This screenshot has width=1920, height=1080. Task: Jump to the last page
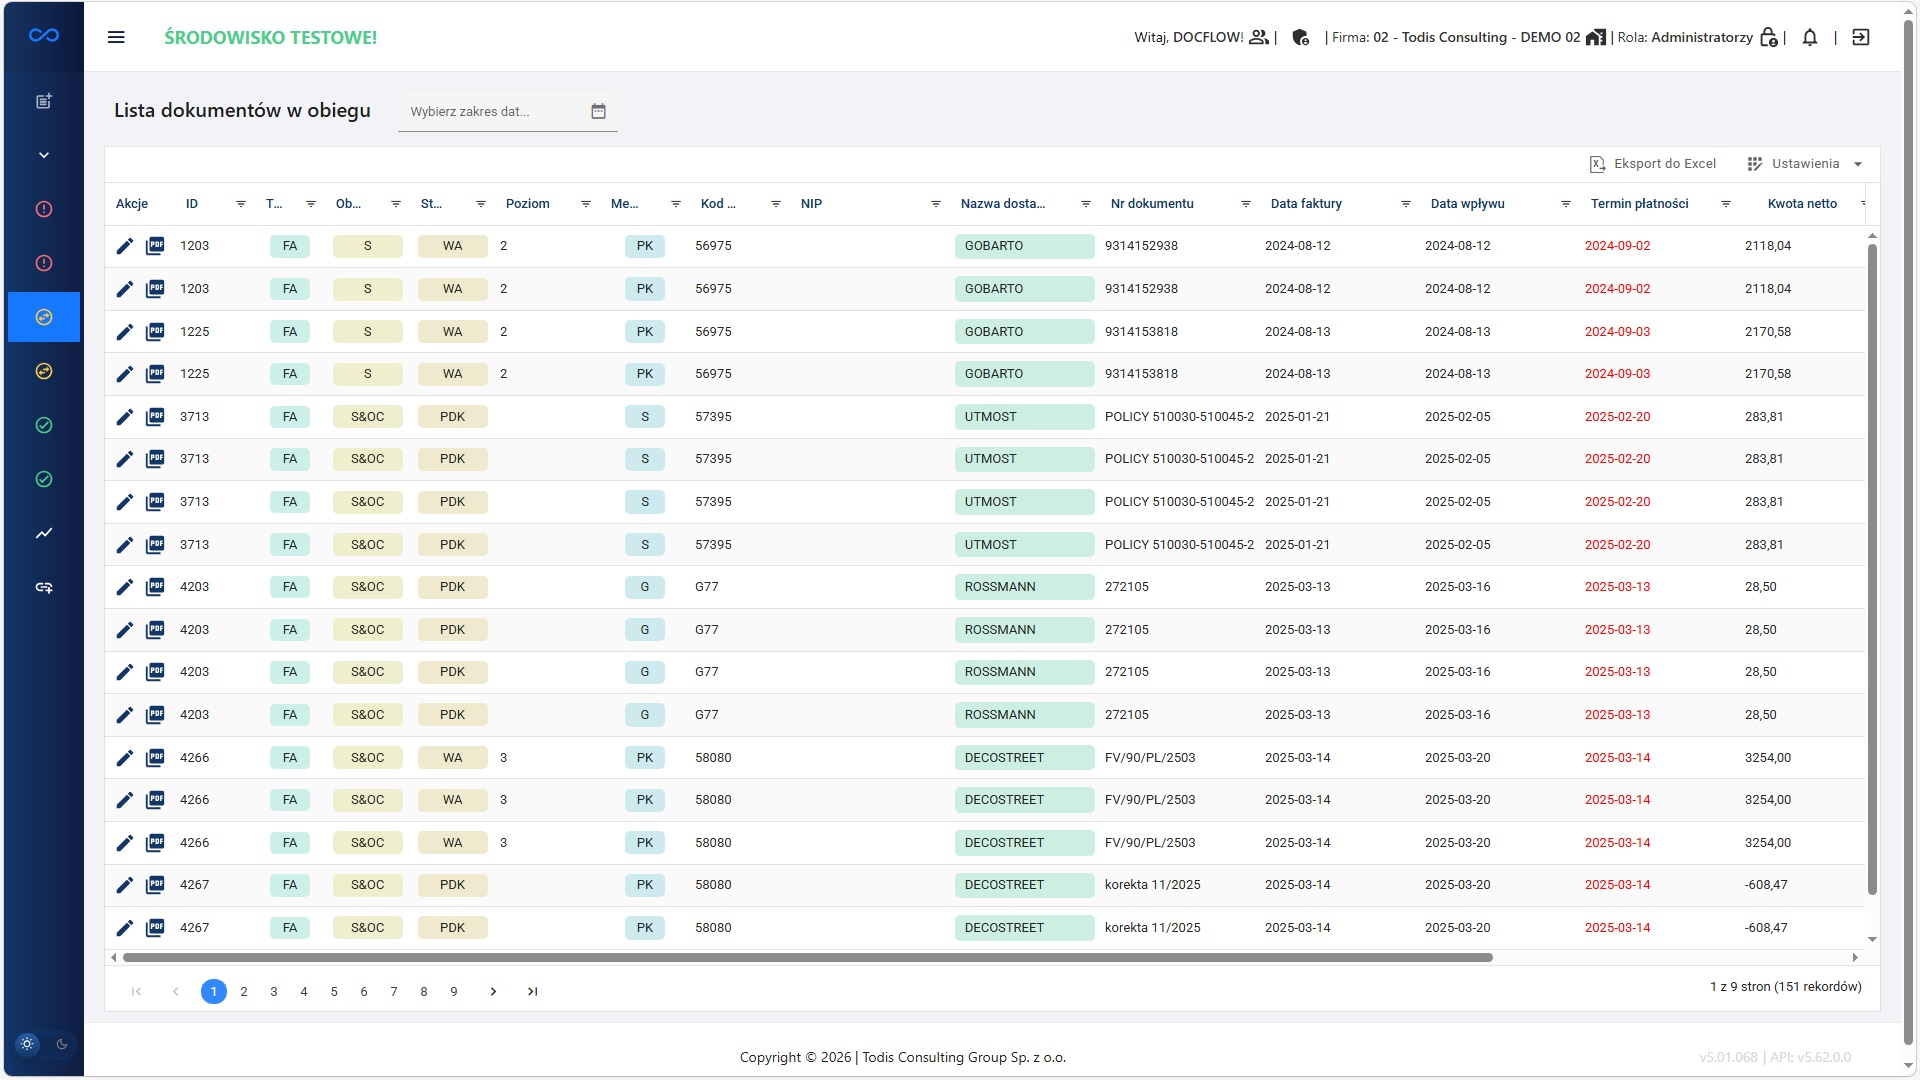point(533,992)
